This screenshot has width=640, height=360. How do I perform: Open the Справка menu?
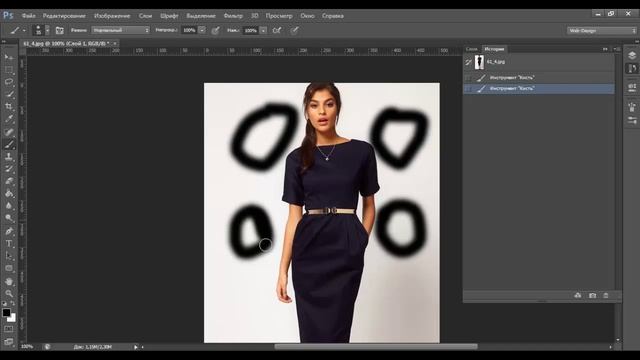click(333, 16)
